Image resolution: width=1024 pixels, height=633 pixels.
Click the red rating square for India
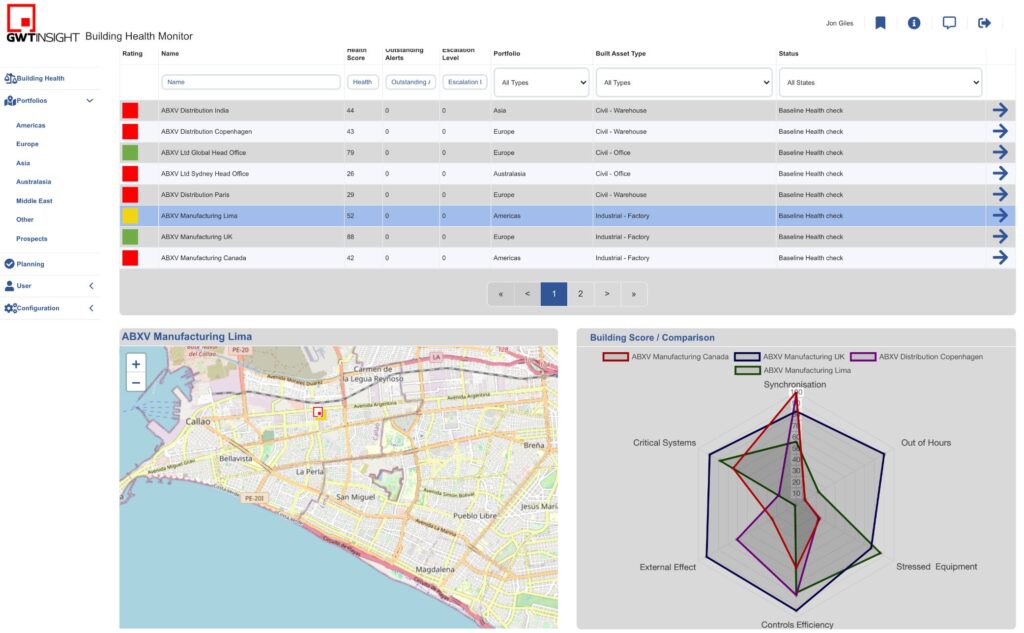point(130,110)
